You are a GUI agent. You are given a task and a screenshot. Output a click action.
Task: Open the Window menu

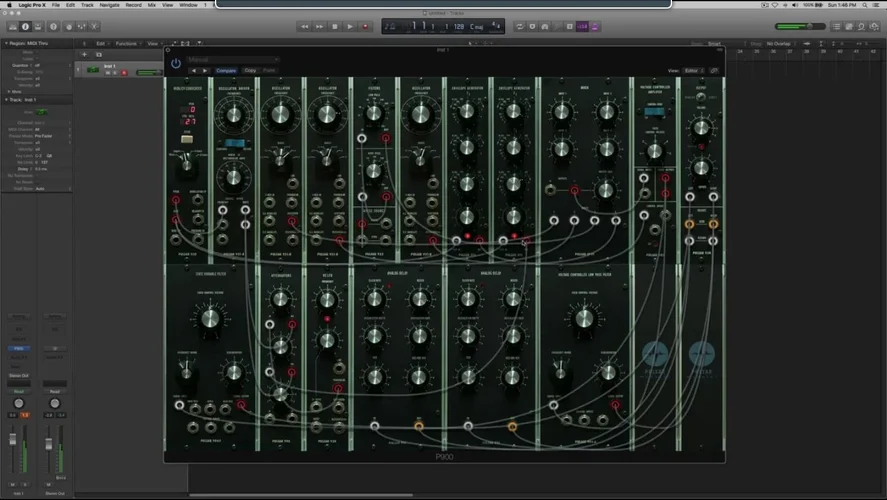pyautogui.click(x=188, y=5)
